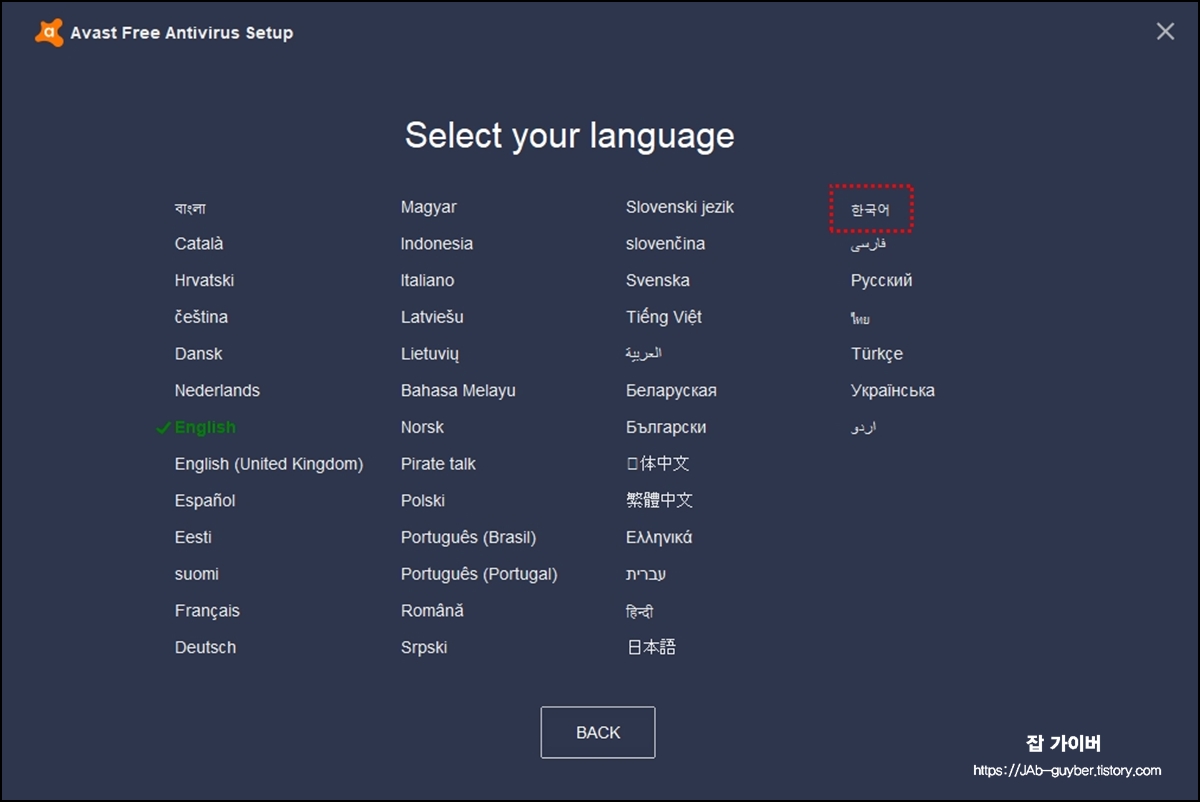Choose Pirate talk language
Screen dimensions: 1200x802
[438, 464]
